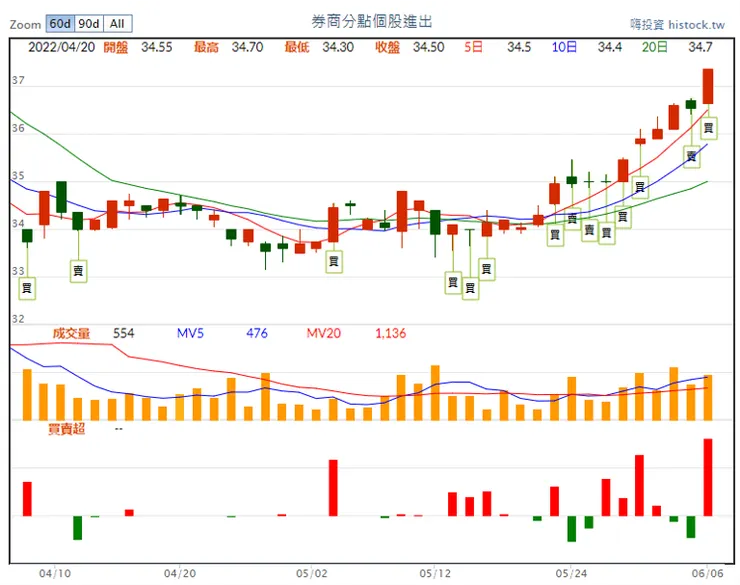Click the 賣 sell marker near 04/10
Viewport: 740px width, 585px height.
tap(78, 268)
